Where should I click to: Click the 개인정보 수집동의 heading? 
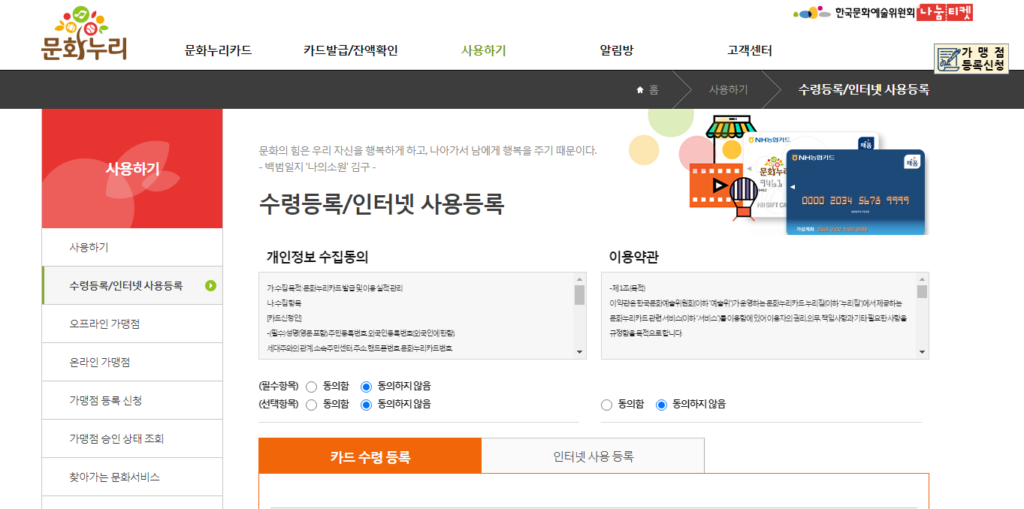point(317,257)
